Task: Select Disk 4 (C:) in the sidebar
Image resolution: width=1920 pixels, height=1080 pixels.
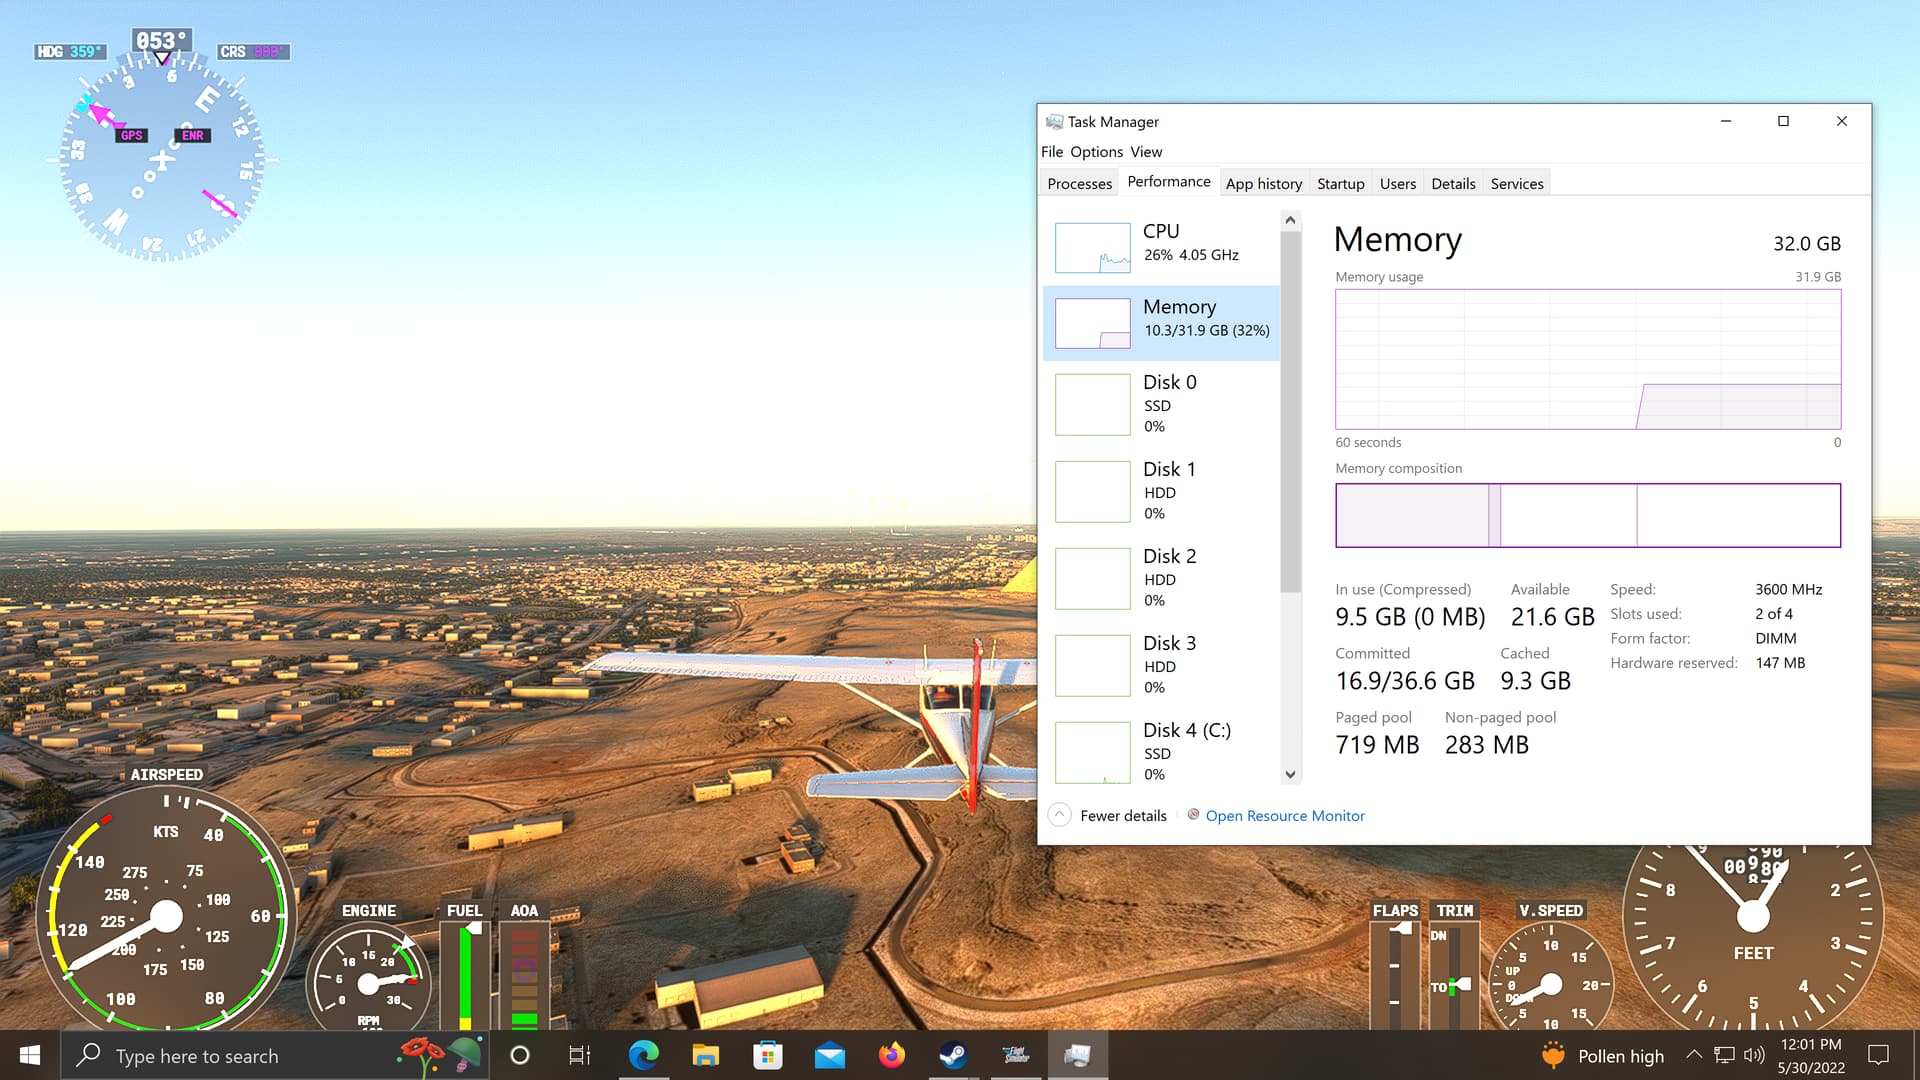Action: [1161, 752]
